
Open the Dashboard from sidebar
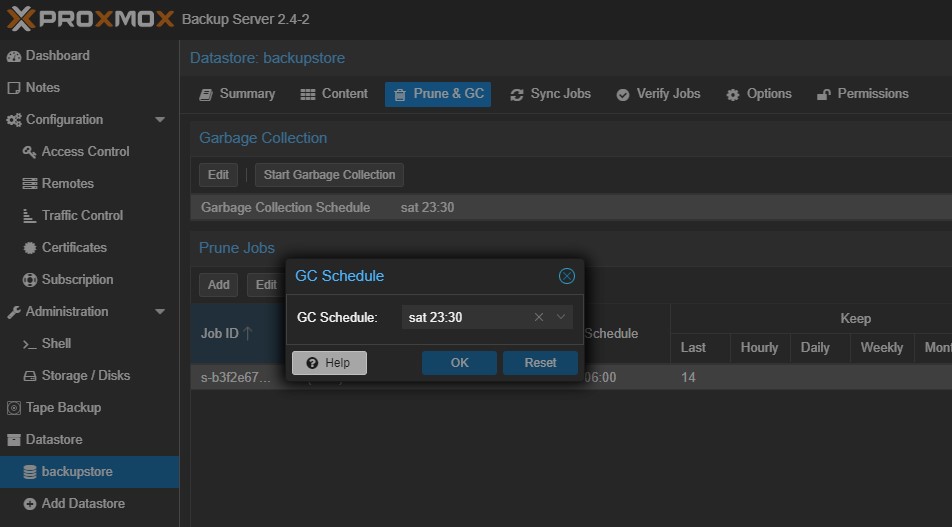pos(57,56)
